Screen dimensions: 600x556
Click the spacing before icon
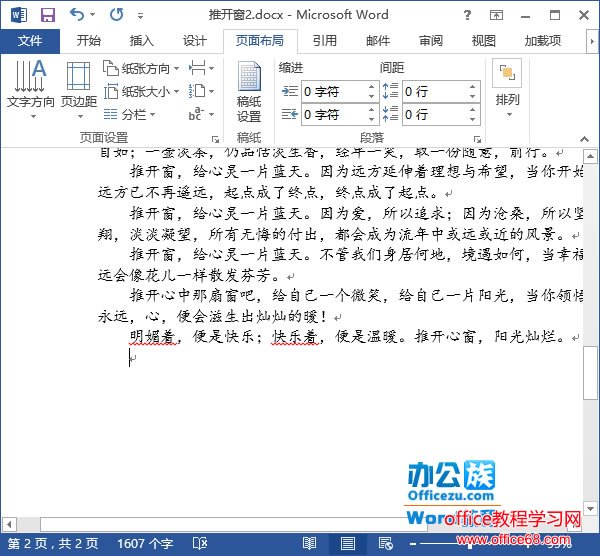(390, 91)
